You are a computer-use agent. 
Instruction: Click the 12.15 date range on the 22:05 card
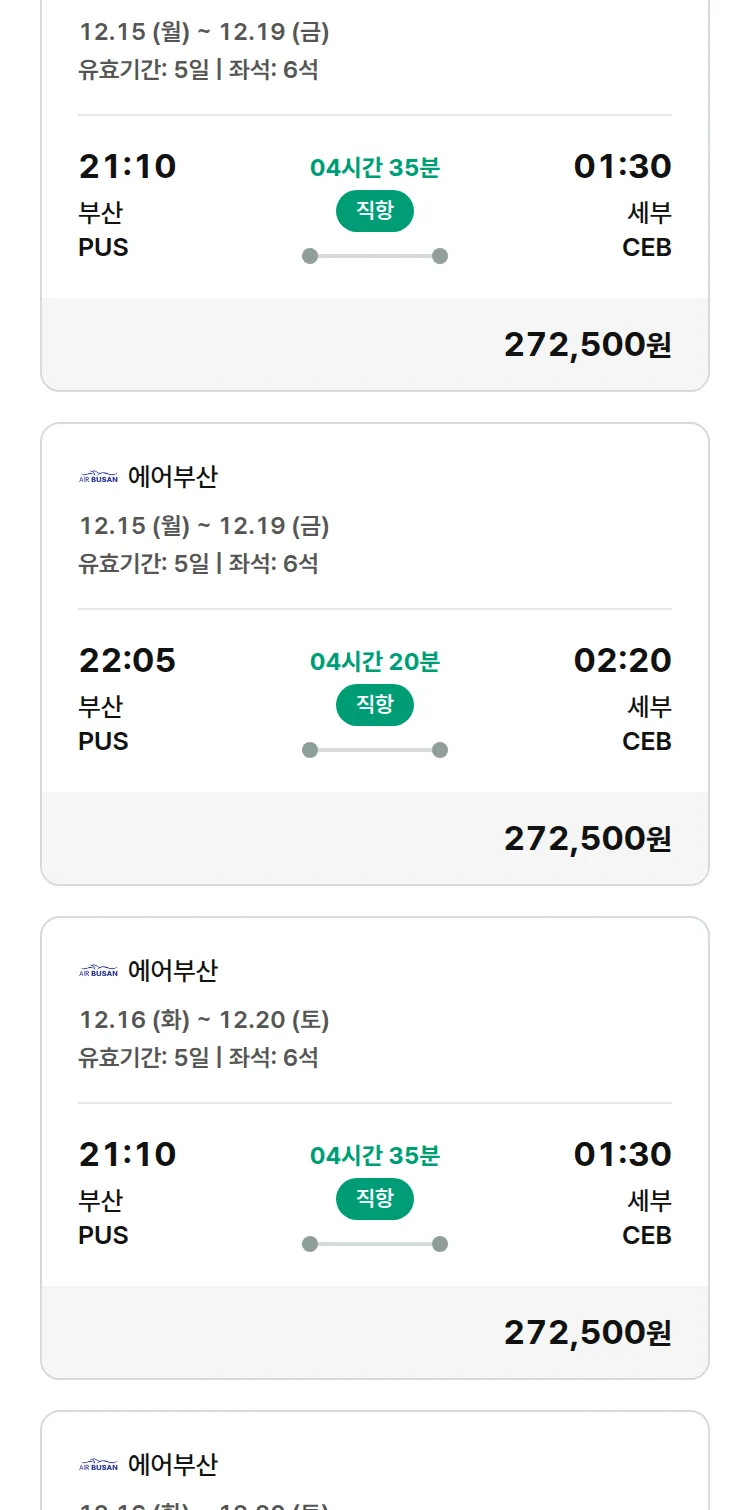tap(204, 526)
